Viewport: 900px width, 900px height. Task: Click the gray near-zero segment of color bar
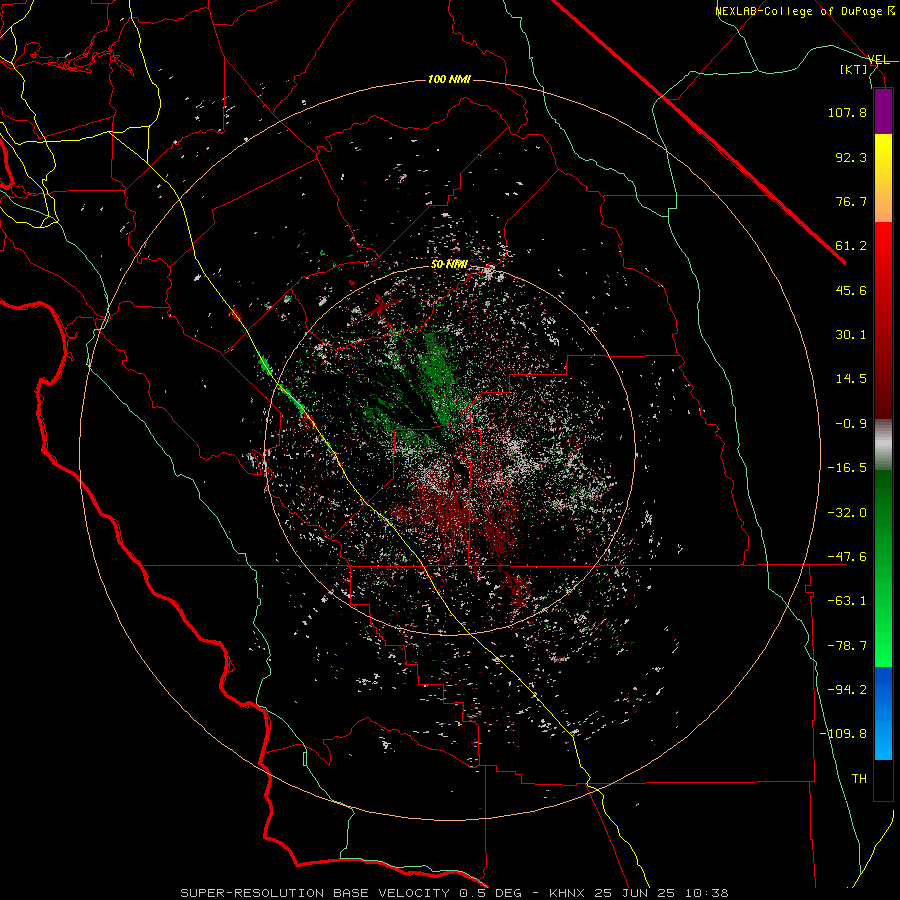coord(883,445)
